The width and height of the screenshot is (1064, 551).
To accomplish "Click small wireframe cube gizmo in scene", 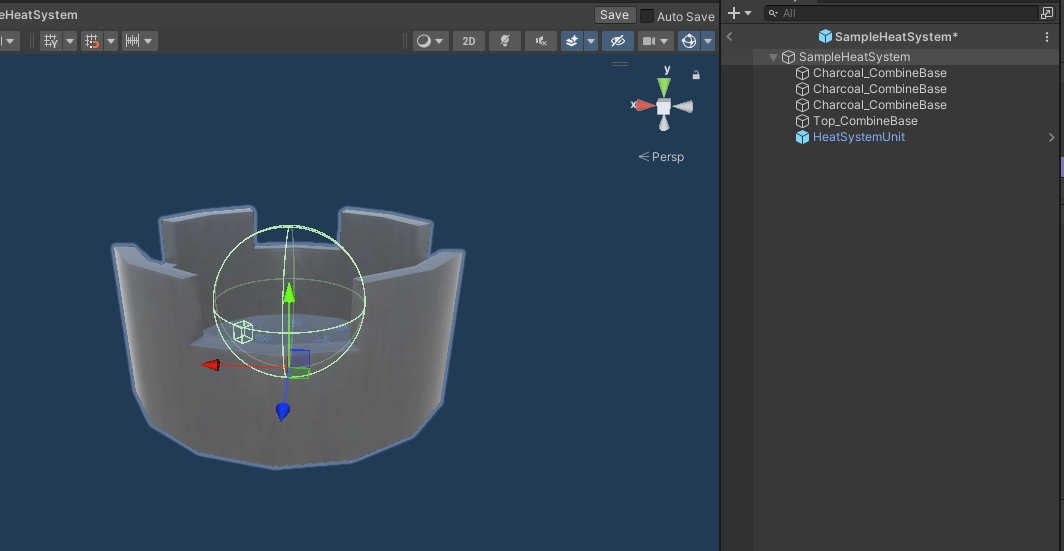I will point(243,332).
